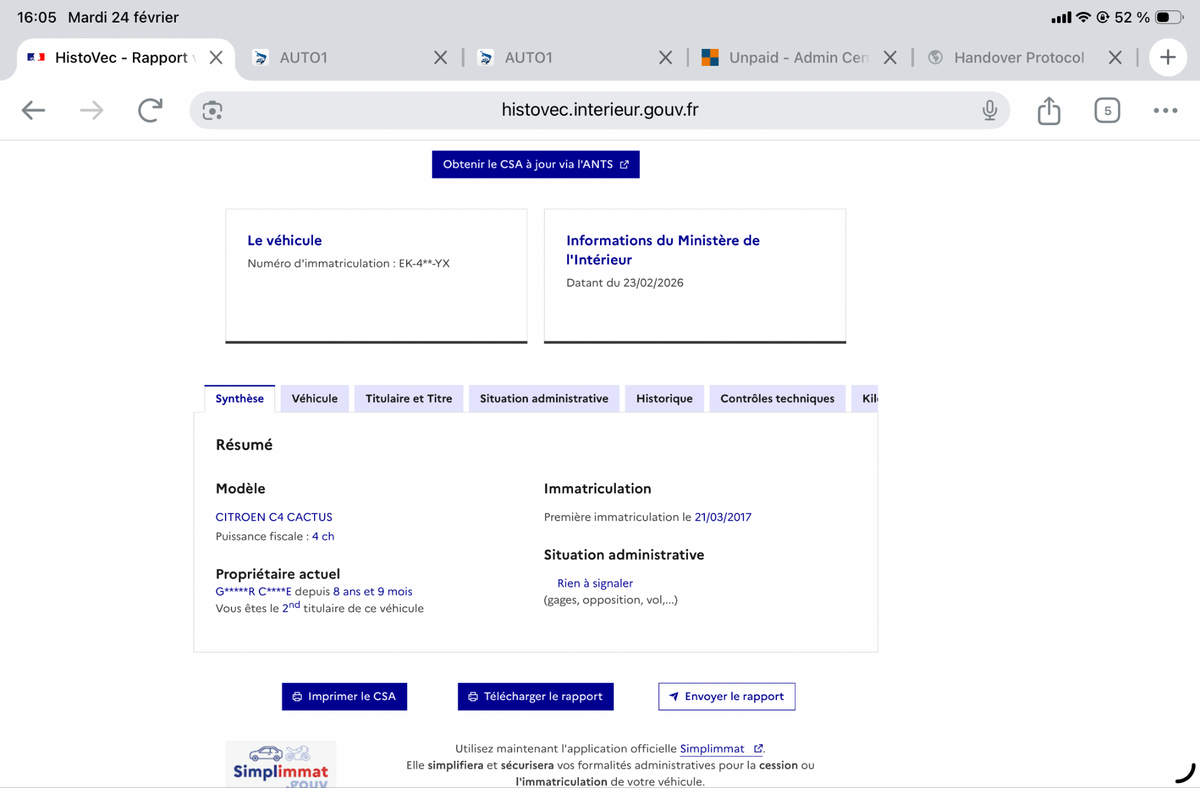Close the HistoVec - Rapport tab
This screenshot has width=1200, height=788.
pos(216,58)
